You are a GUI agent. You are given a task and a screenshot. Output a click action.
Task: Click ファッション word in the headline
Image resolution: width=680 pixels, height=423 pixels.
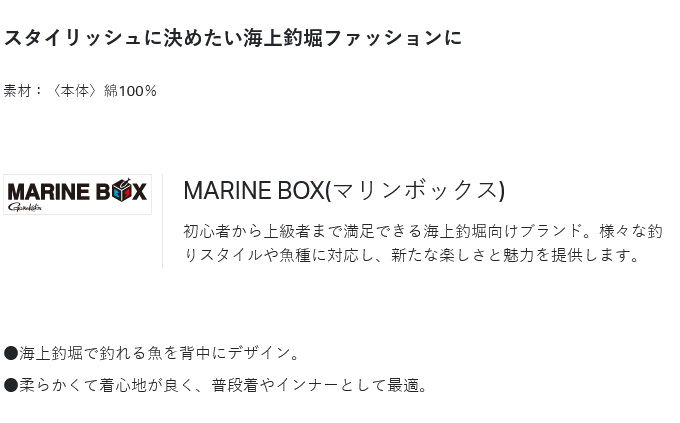[383, 38]
